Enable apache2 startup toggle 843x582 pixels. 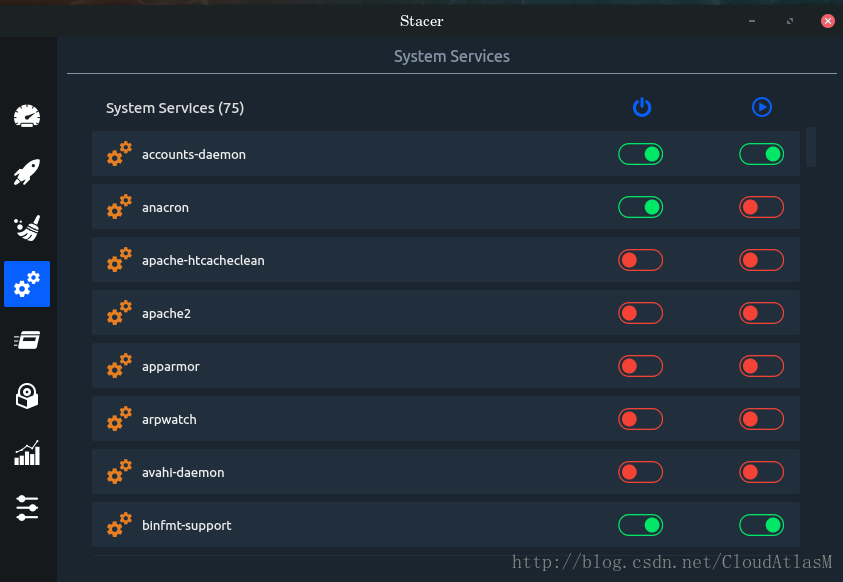(640, 313)
